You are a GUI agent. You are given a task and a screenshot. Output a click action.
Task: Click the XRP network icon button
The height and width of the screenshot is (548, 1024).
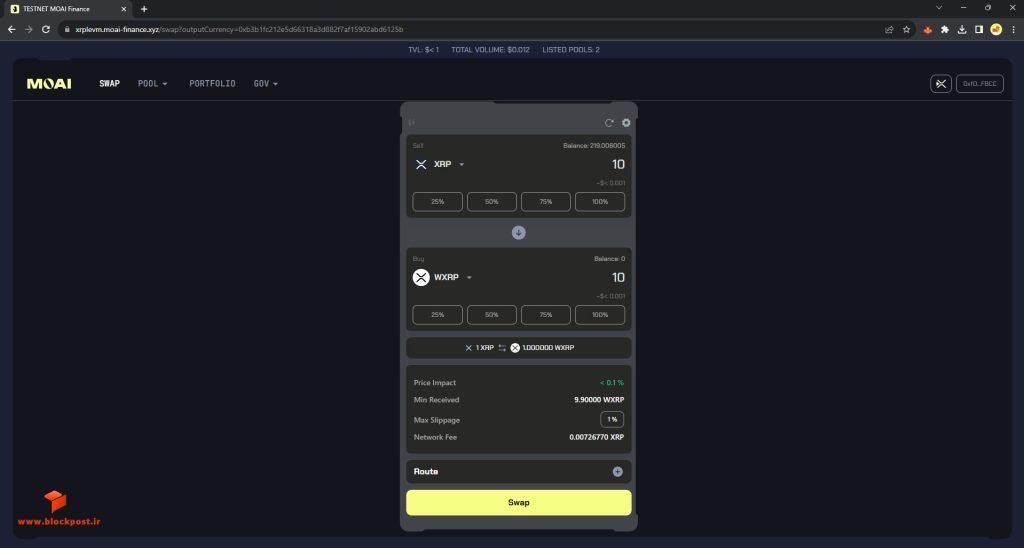[x=940, y=84]
